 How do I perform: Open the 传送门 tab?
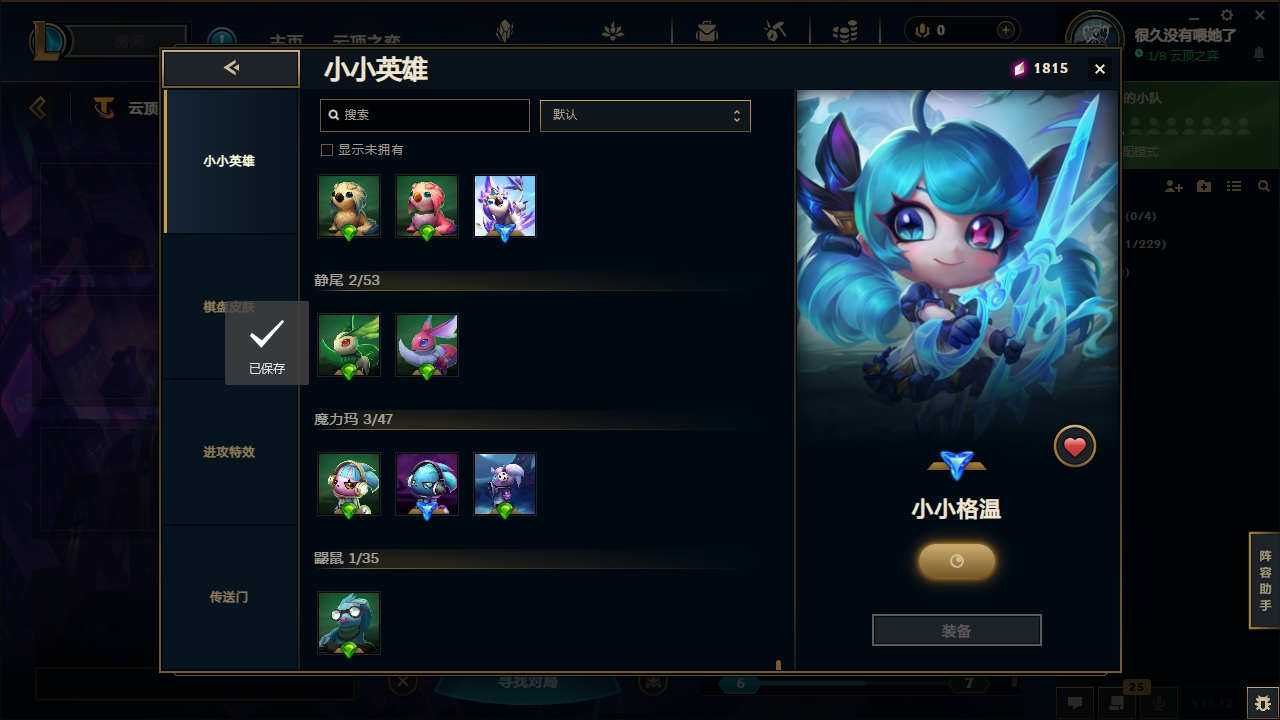point(230,597)
